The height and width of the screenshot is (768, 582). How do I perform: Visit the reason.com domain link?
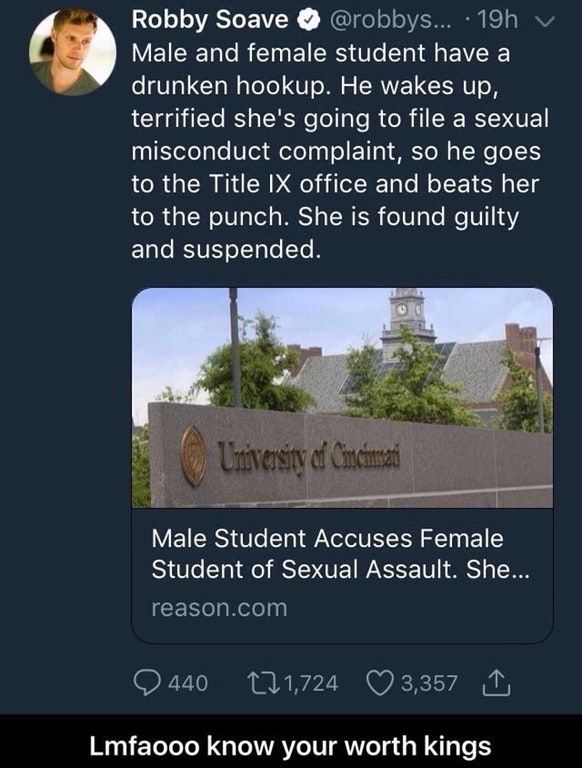tap(219, 608)
